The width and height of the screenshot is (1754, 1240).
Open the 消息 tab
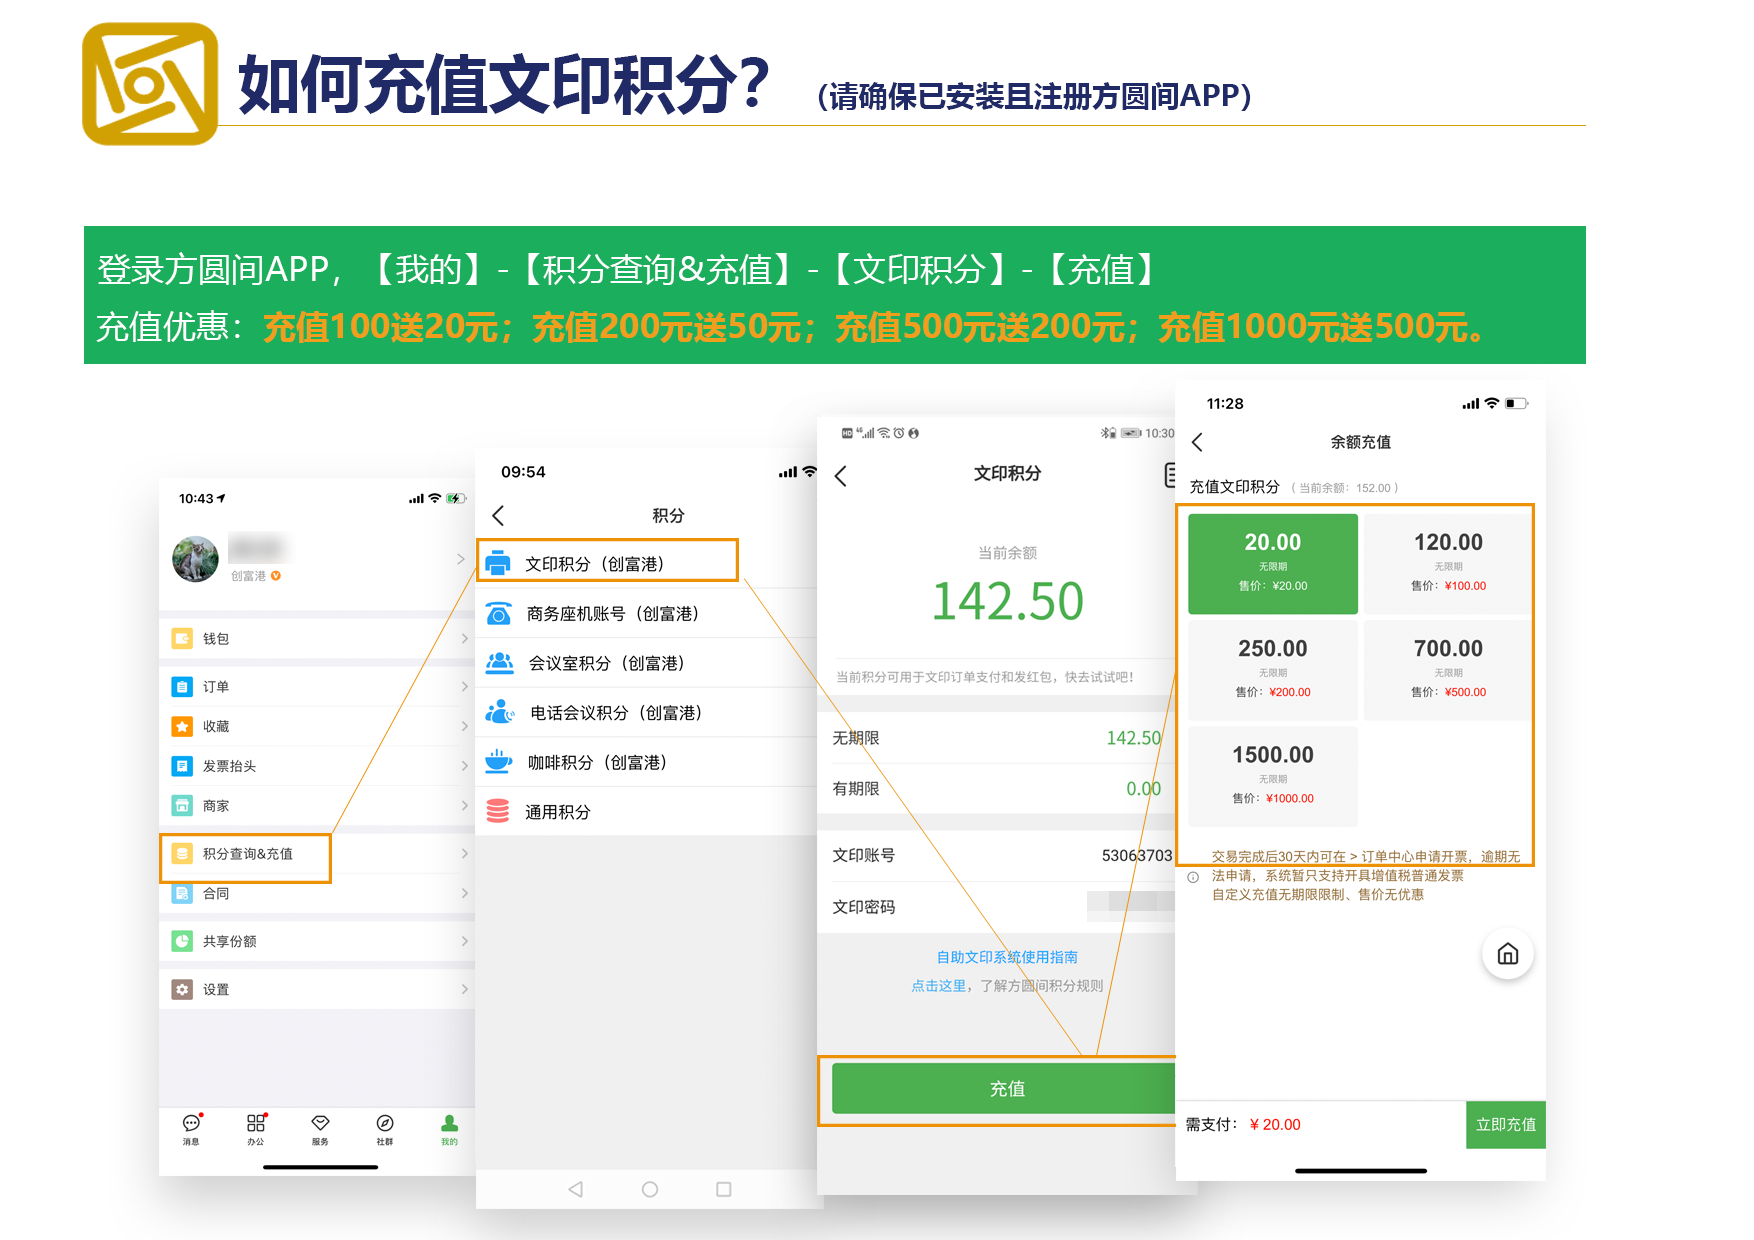[x=191, y=1131]
